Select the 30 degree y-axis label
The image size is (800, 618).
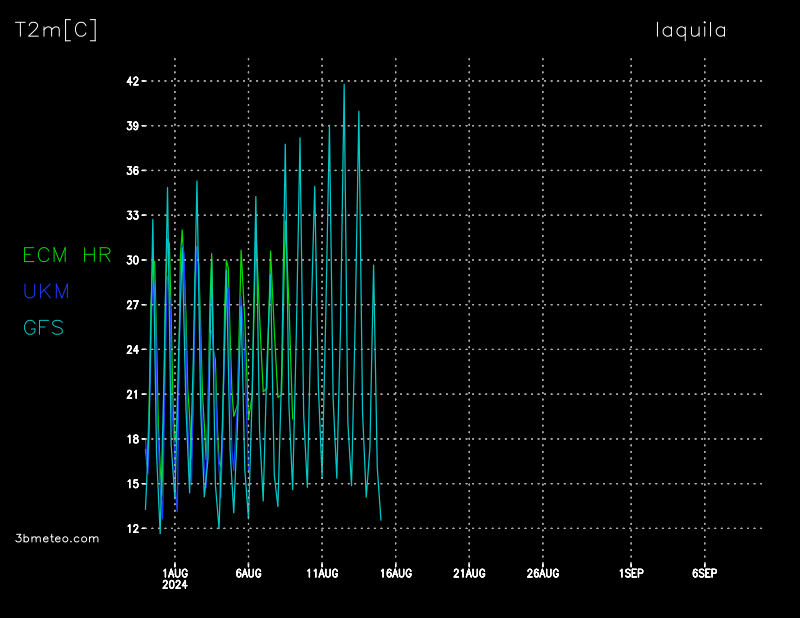click(131, 260)
